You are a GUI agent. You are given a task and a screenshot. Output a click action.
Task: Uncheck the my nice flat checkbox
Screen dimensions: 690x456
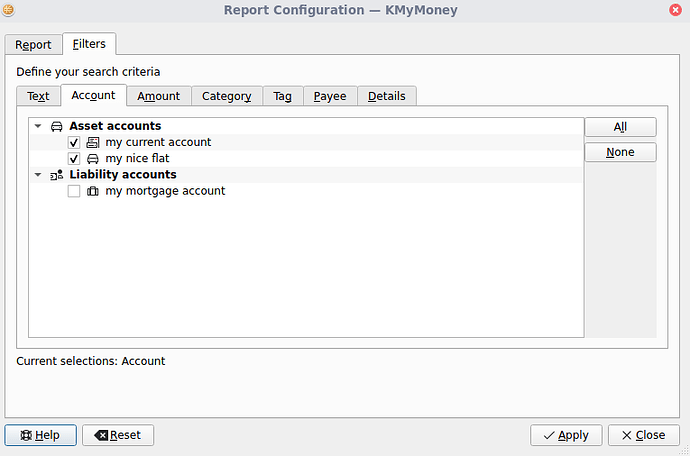(74, 158)
